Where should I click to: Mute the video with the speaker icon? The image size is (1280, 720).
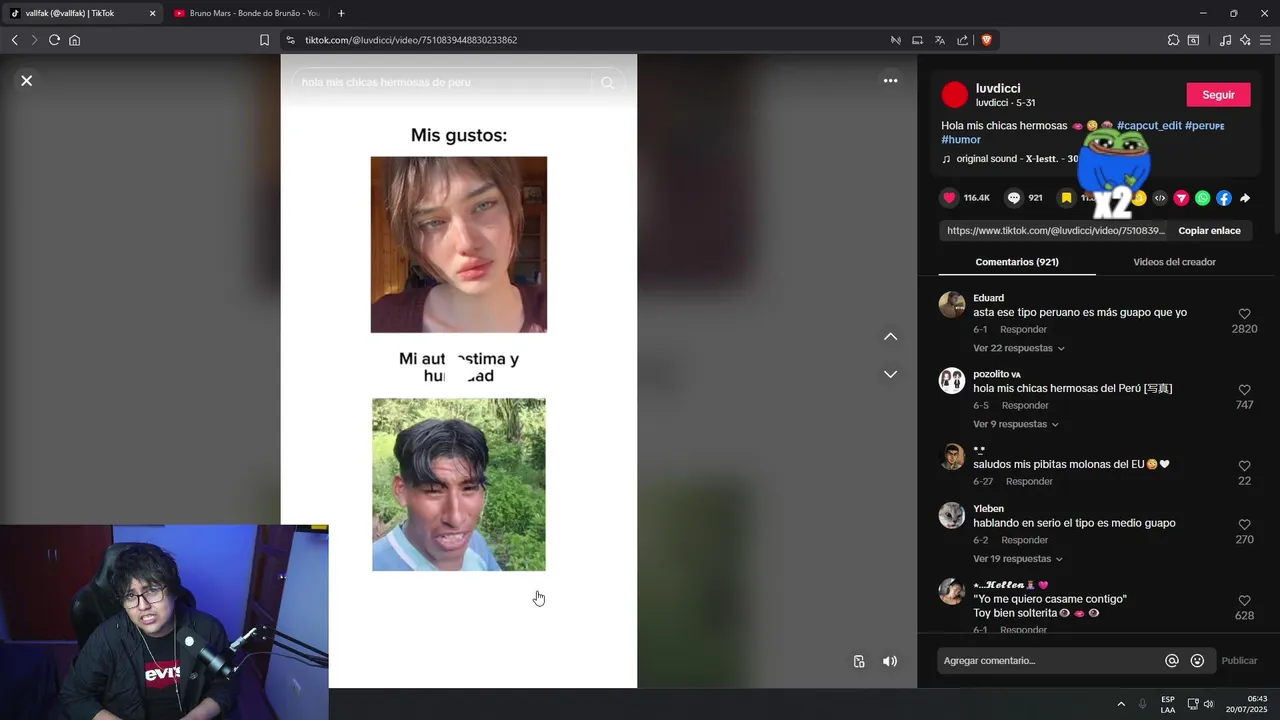coord(890,661)
